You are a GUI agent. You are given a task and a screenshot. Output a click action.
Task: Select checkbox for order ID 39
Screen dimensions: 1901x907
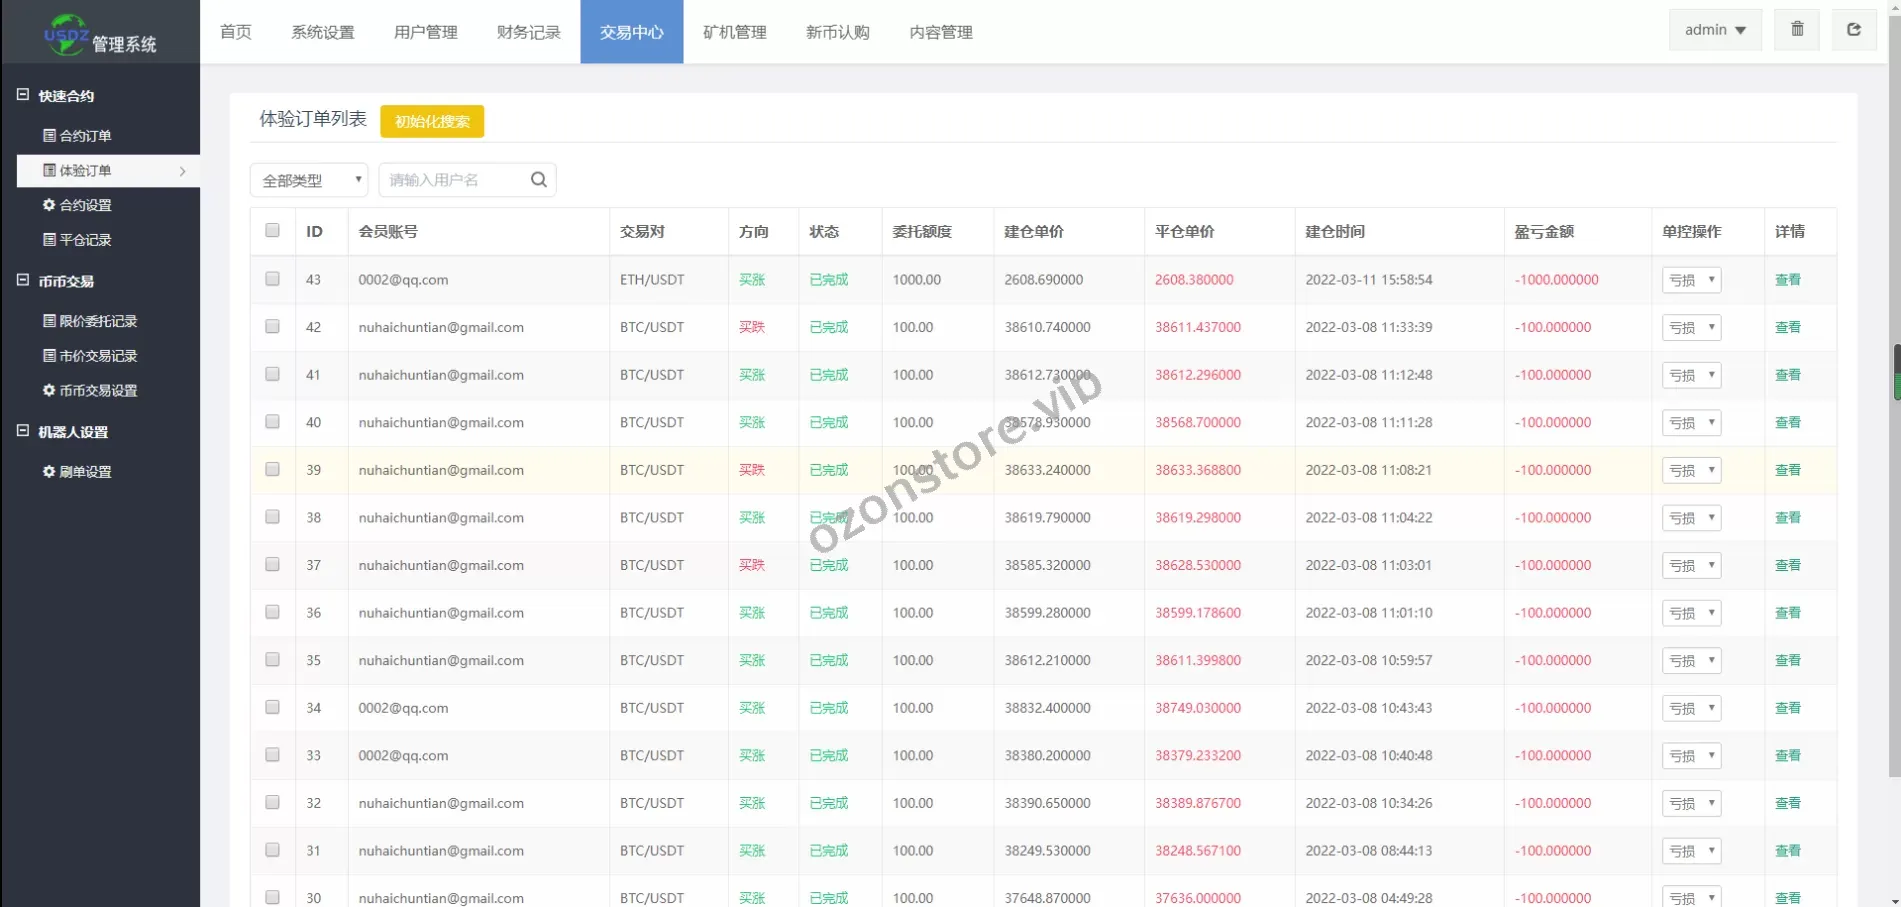coord(272,469)
